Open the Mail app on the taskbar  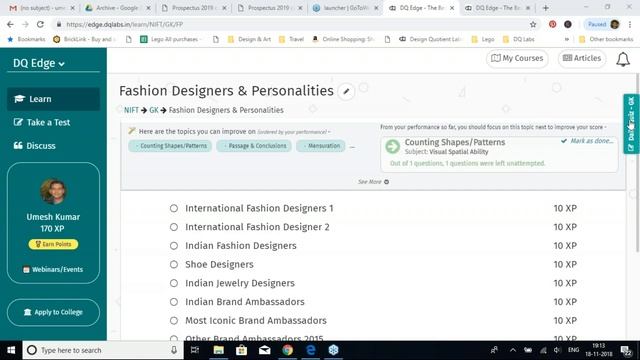click(264, 350)
